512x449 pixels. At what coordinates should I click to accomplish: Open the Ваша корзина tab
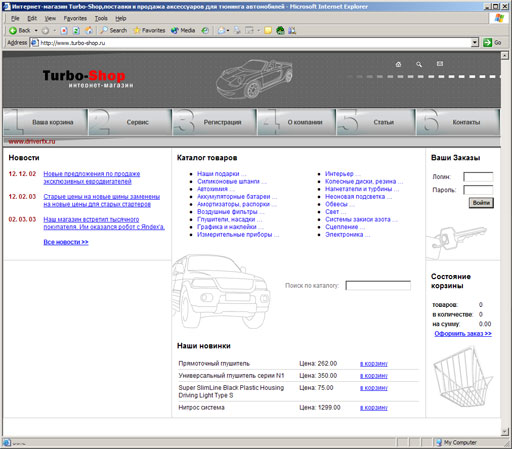(x=45, y=122)
